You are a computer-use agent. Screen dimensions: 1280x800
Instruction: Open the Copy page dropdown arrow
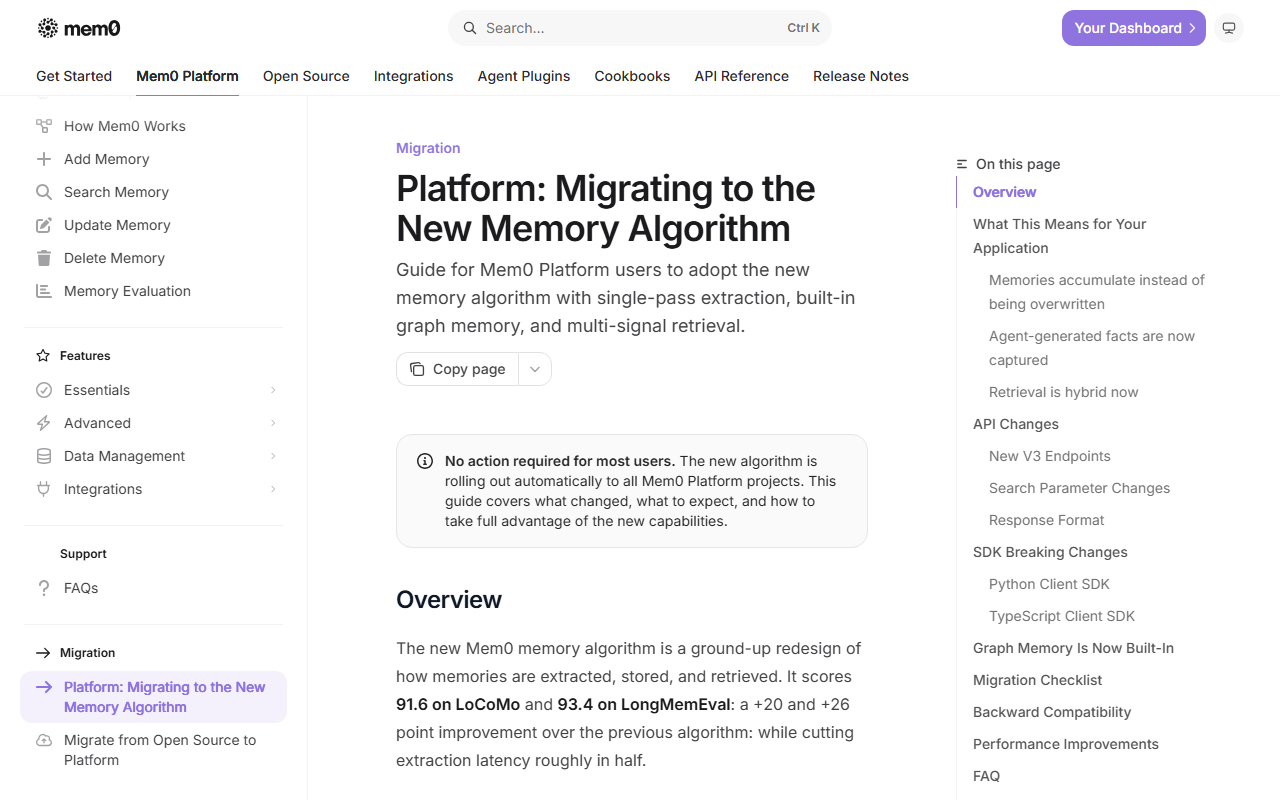click(535, 369)
